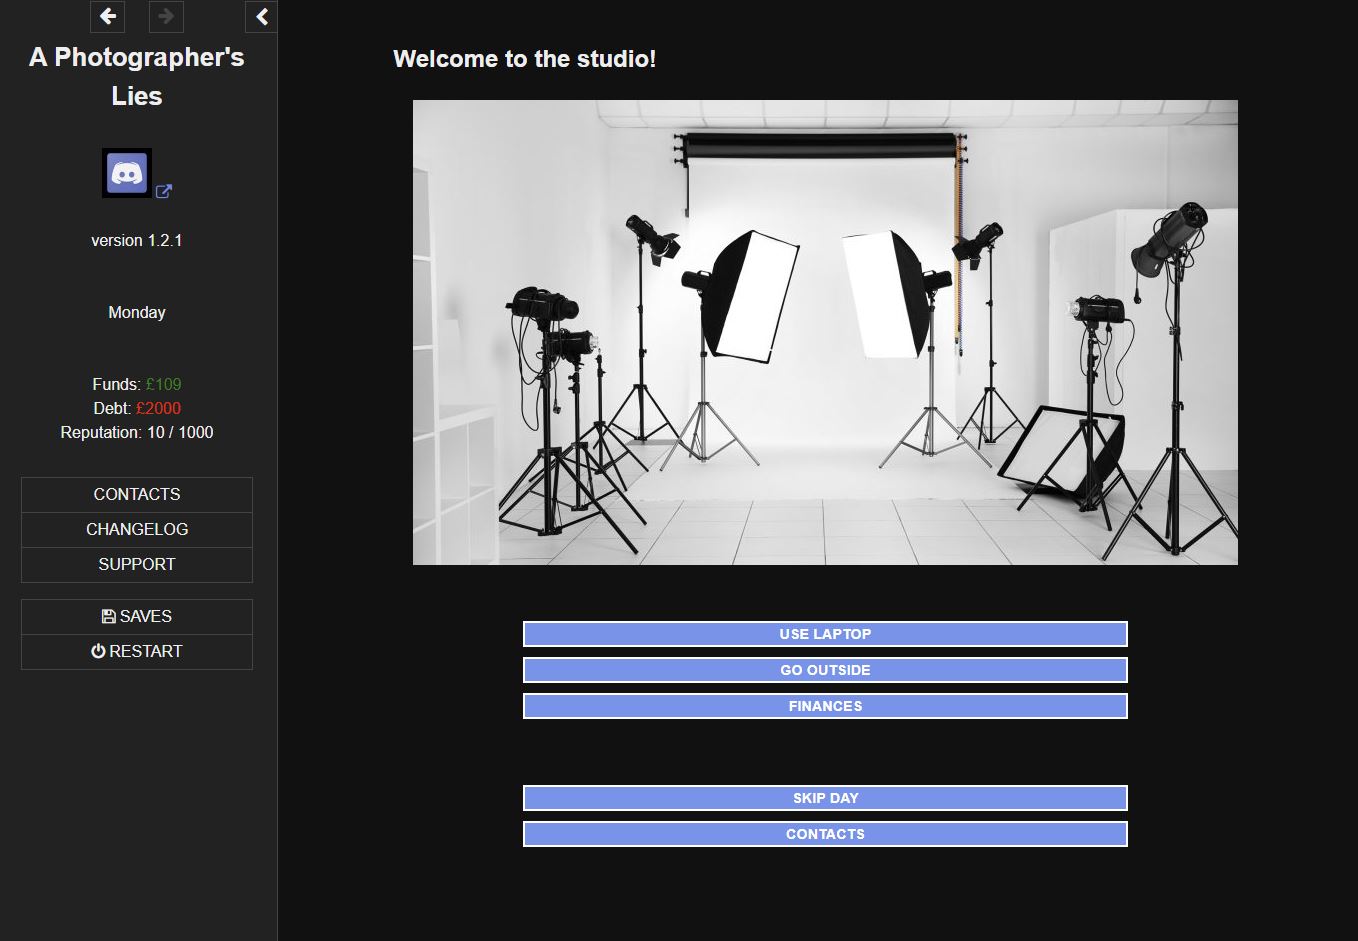This screenshot has width=1358, height=941.
Task: Click the photo studio image
Action: [x=824, y=331]
